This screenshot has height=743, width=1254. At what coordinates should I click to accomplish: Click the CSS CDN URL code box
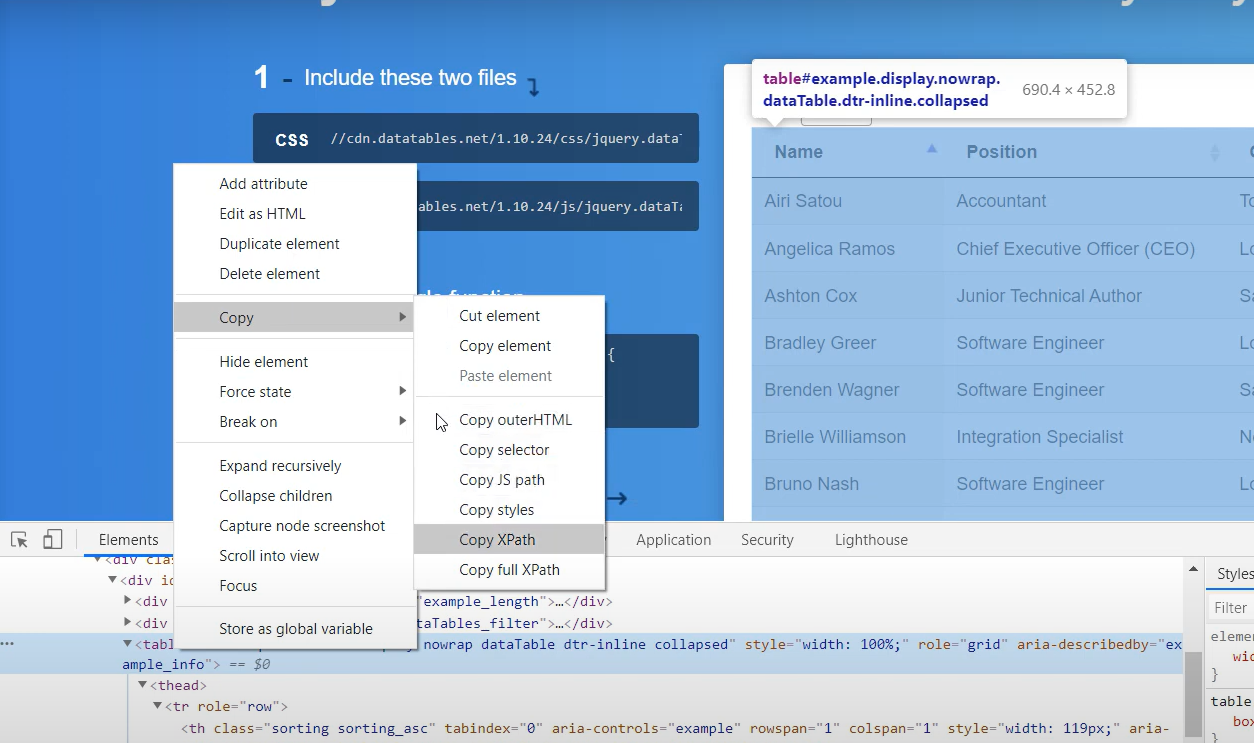(476, 138)
